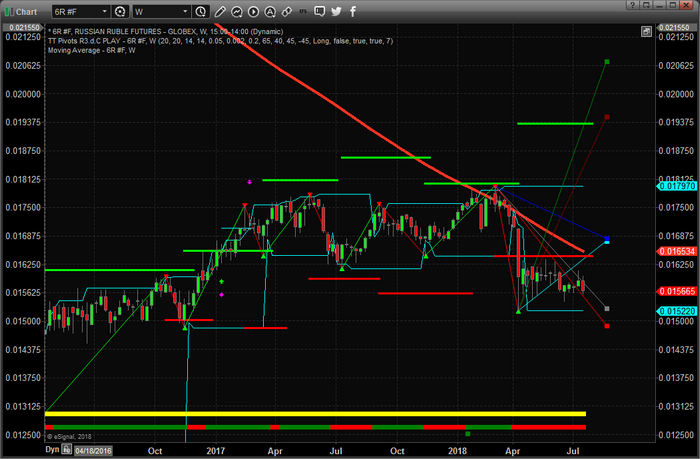Open the calendar icon next to Dyn
This screenshot has height=459, width=700.
pyautogui.click(x=67, y=449)
